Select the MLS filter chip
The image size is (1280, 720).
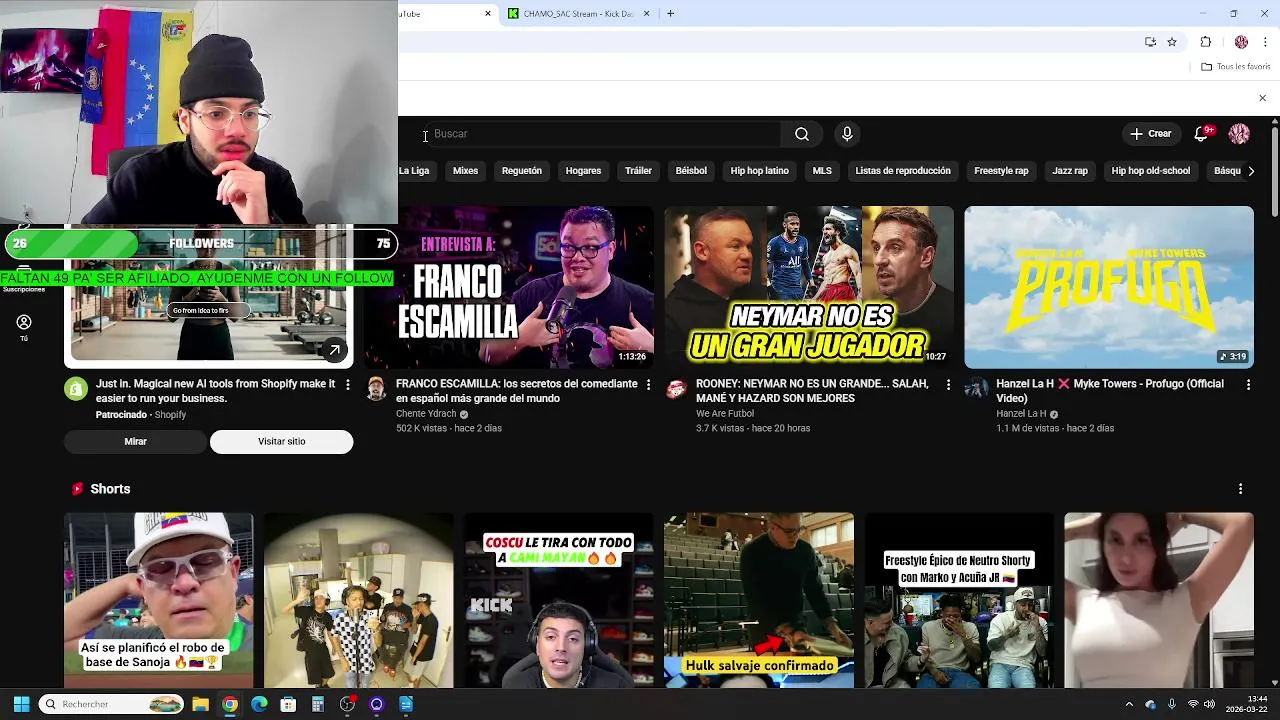pos(822,171)
